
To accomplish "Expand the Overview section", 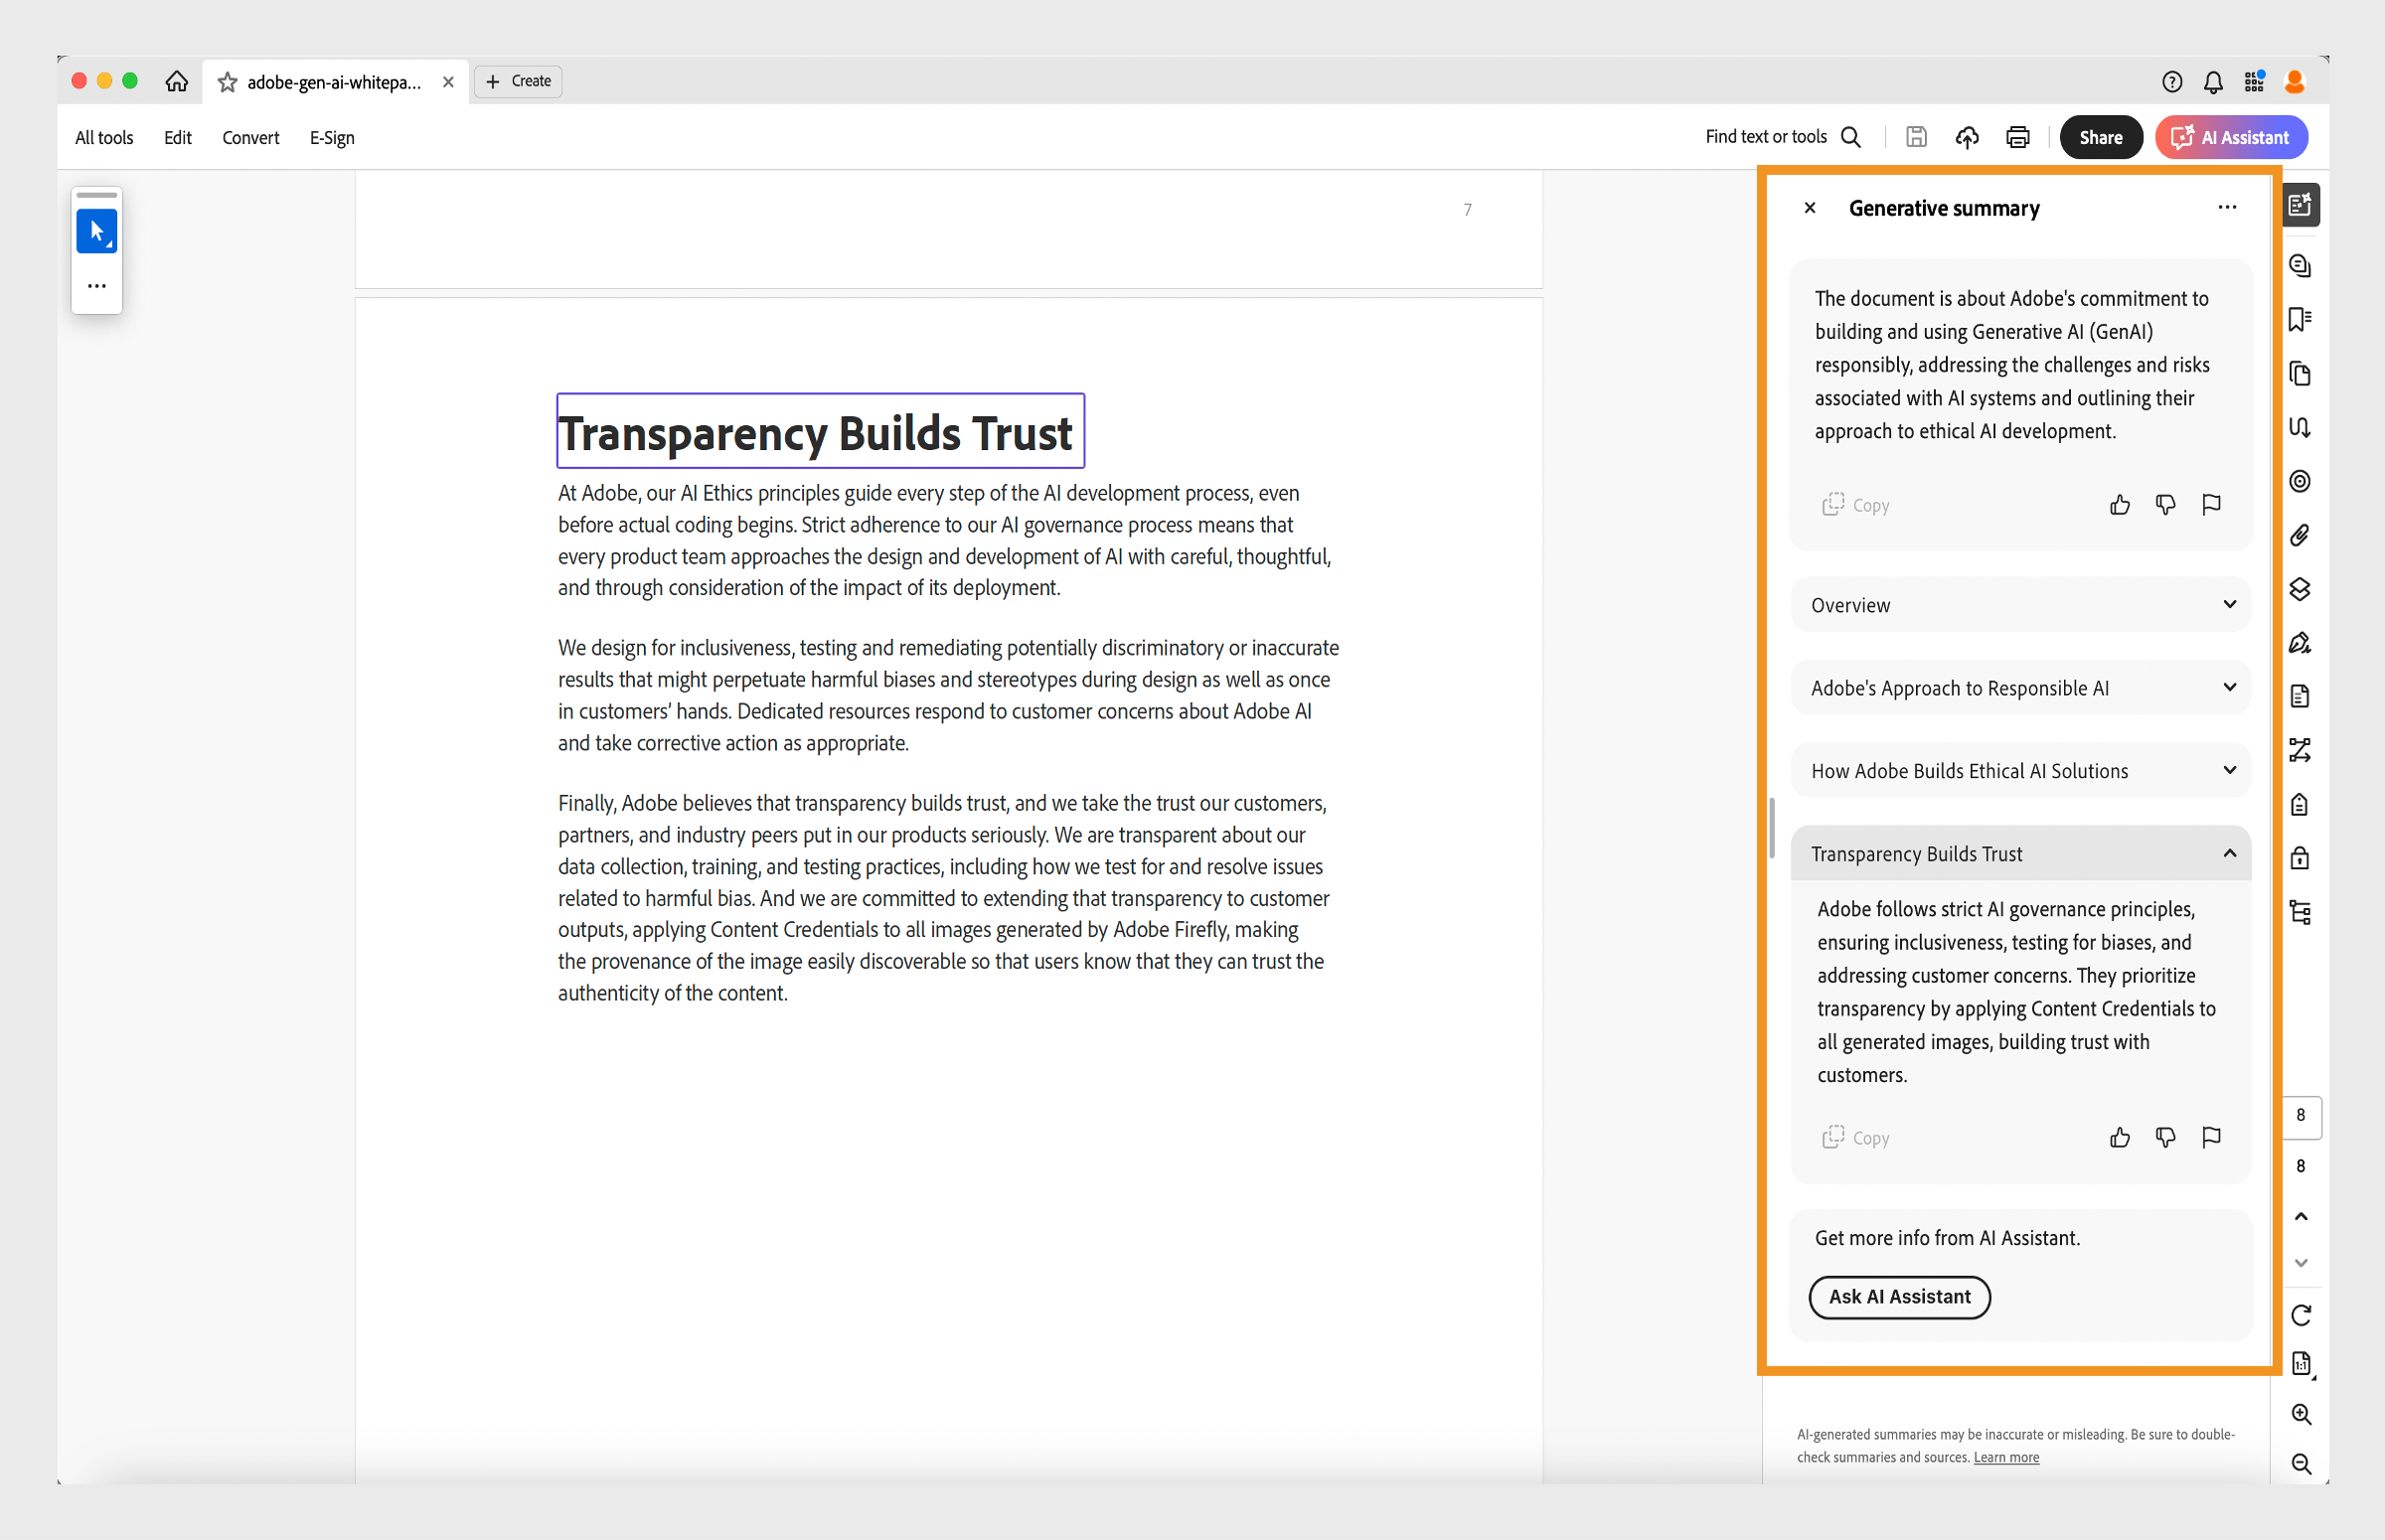I will 2019,605.
